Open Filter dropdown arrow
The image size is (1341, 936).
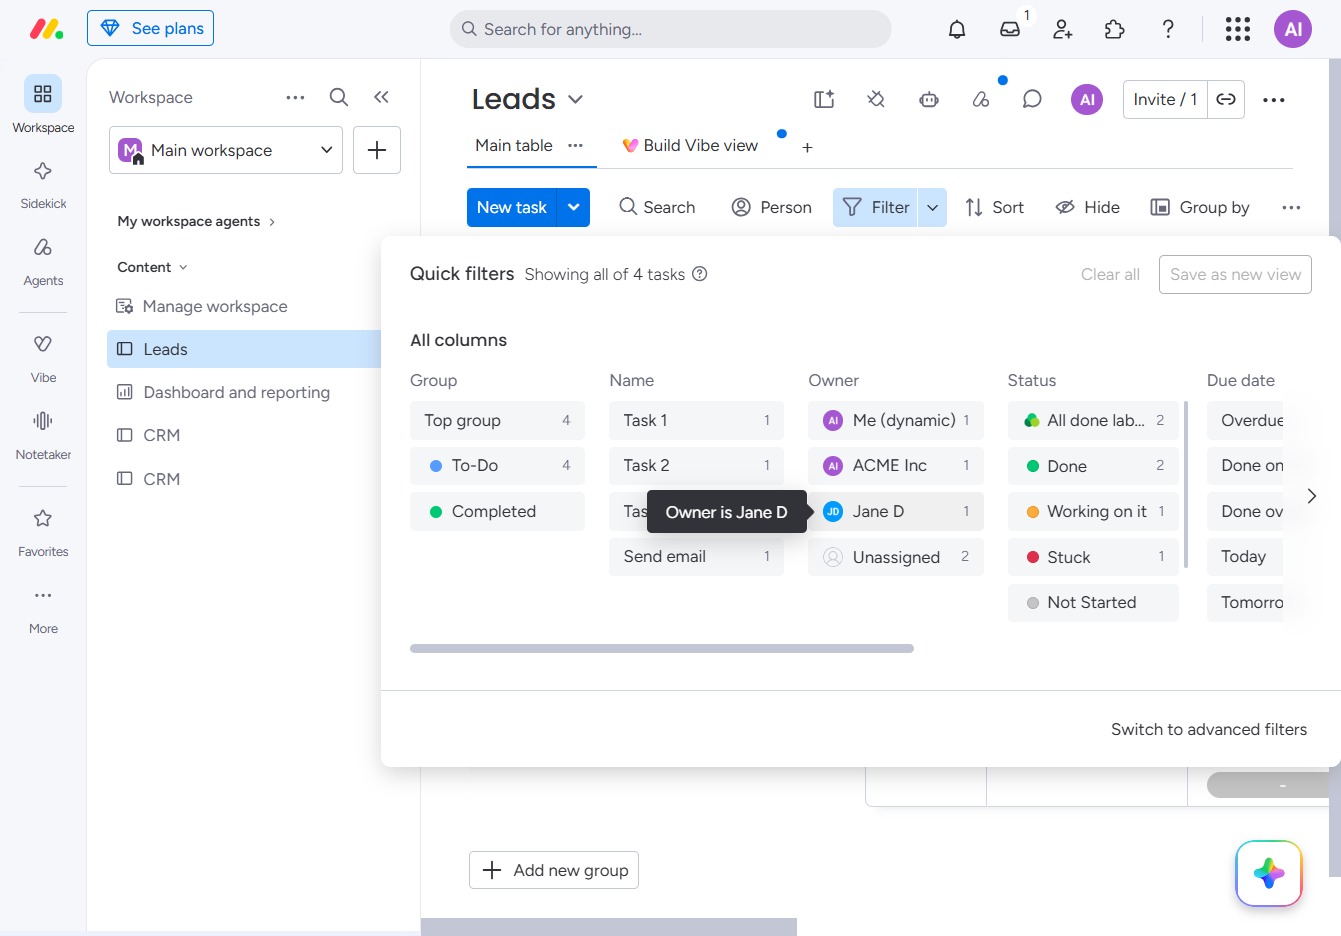[932, 207]
